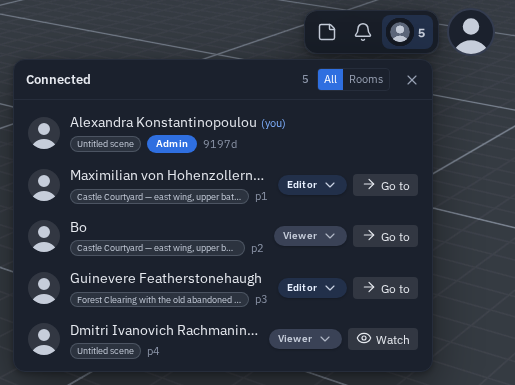
Task: Select the name Guinevere Featherstonehaugh
Action: (x=166, y=279)
